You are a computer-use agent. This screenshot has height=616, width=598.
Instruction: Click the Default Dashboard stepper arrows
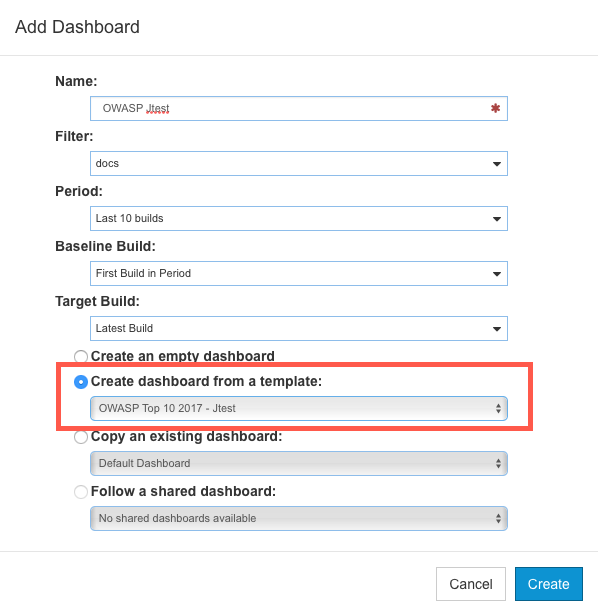pos(498,464)
